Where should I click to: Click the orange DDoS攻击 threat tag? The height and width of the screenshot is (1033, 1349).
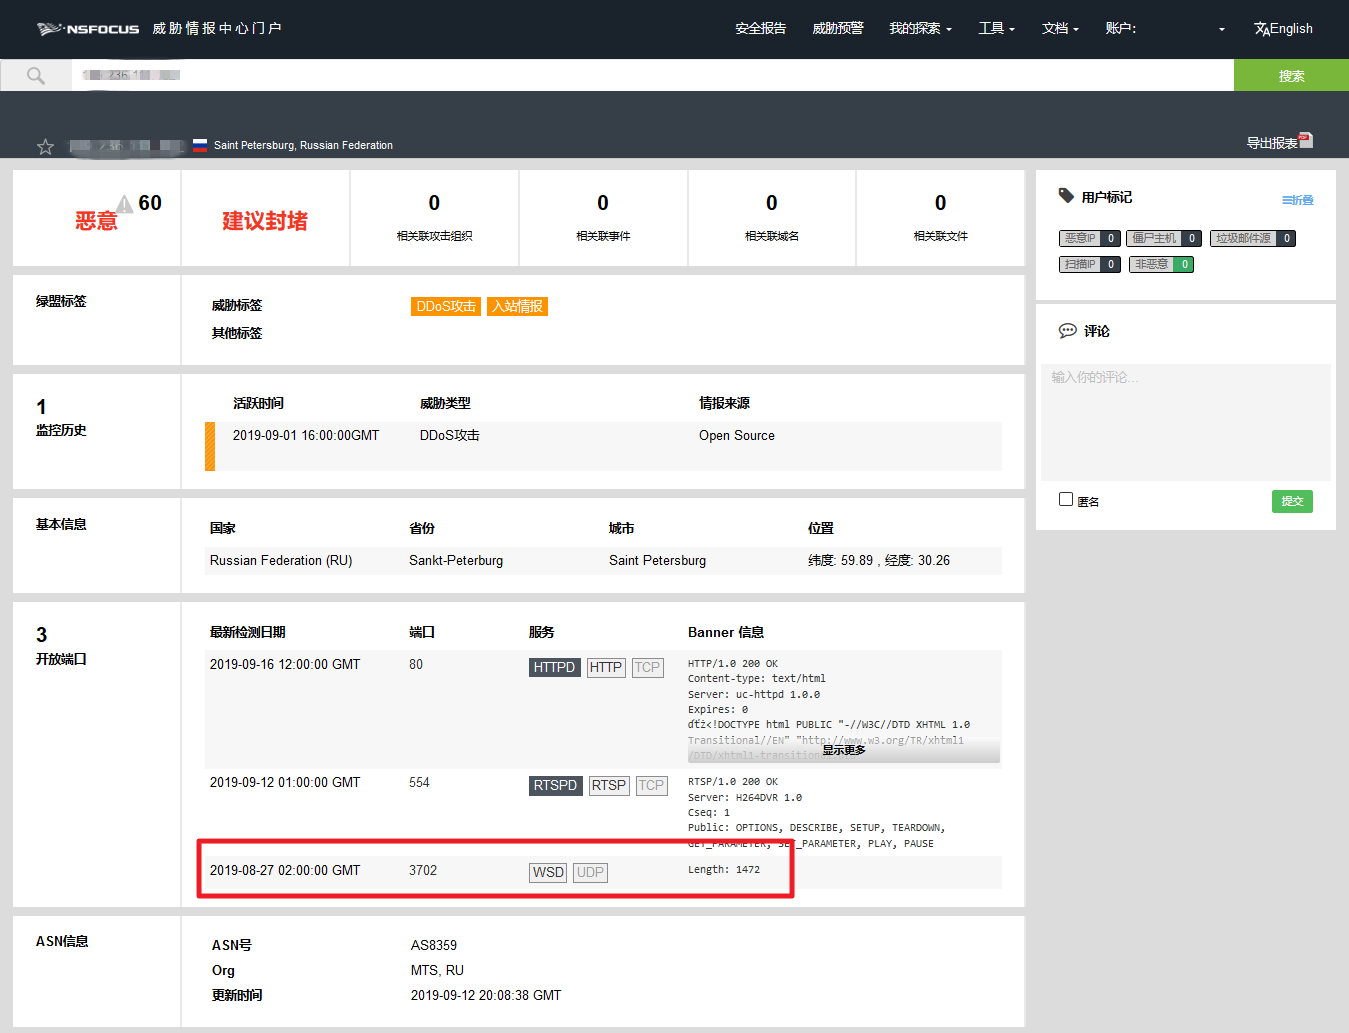[x=445, y=306]
